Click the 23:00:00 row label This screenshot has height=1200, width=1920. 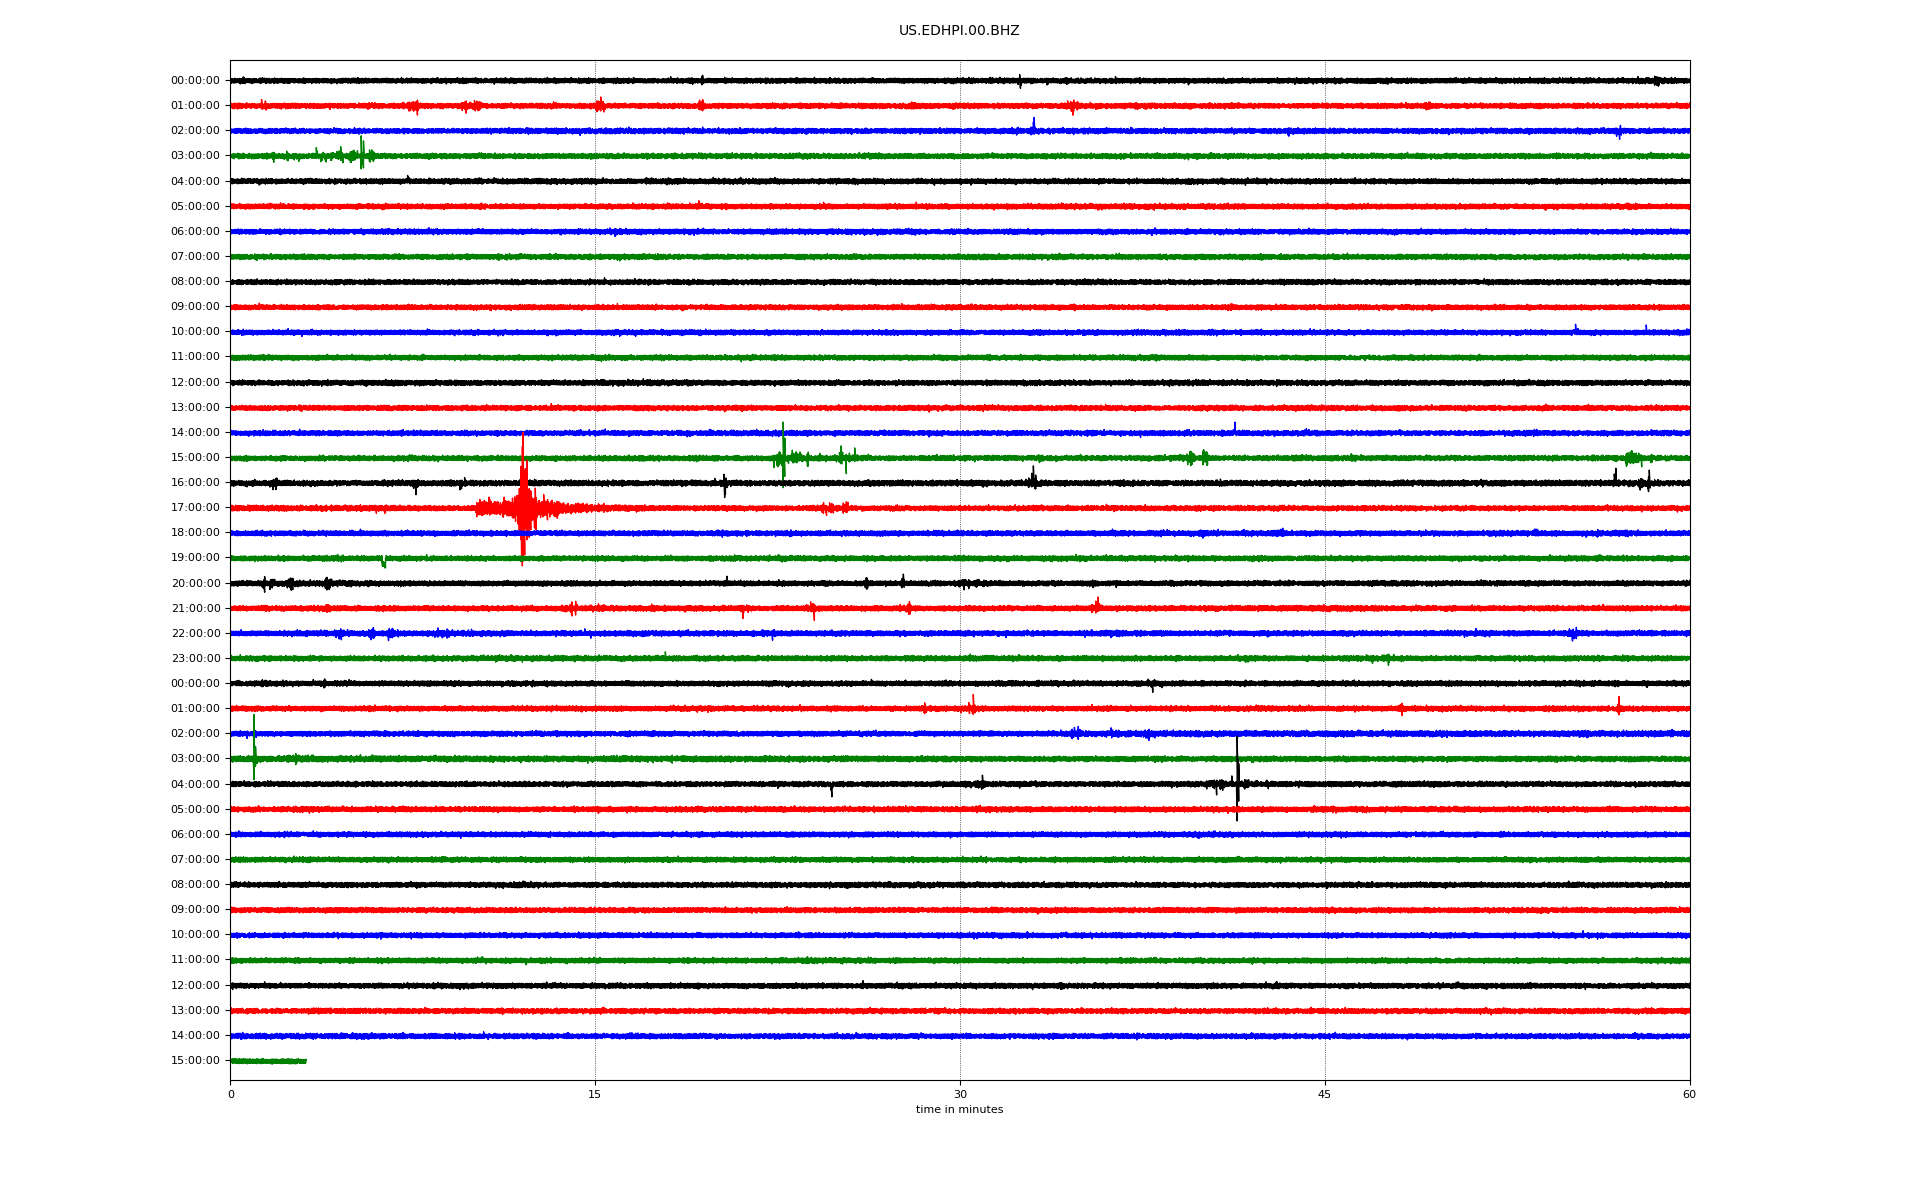click(x=195, y=658)
